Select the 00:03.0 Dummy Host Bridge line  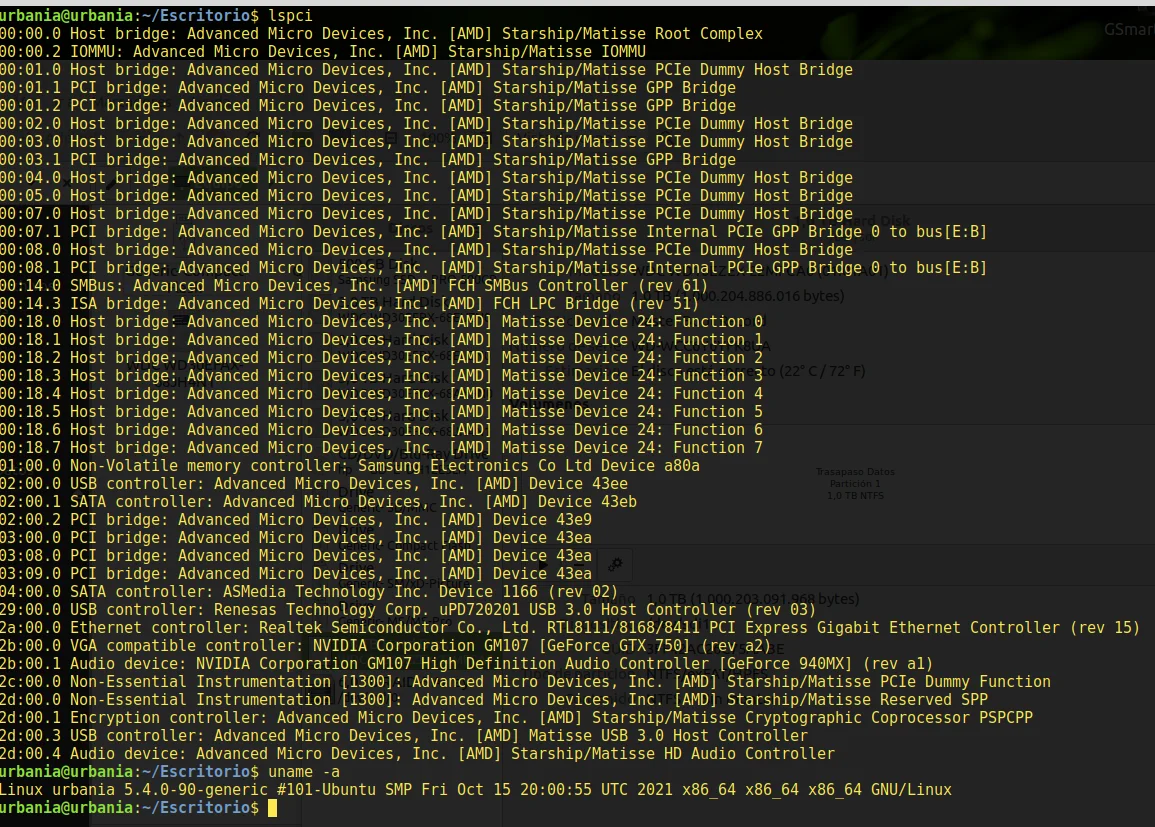click(426, 142)
